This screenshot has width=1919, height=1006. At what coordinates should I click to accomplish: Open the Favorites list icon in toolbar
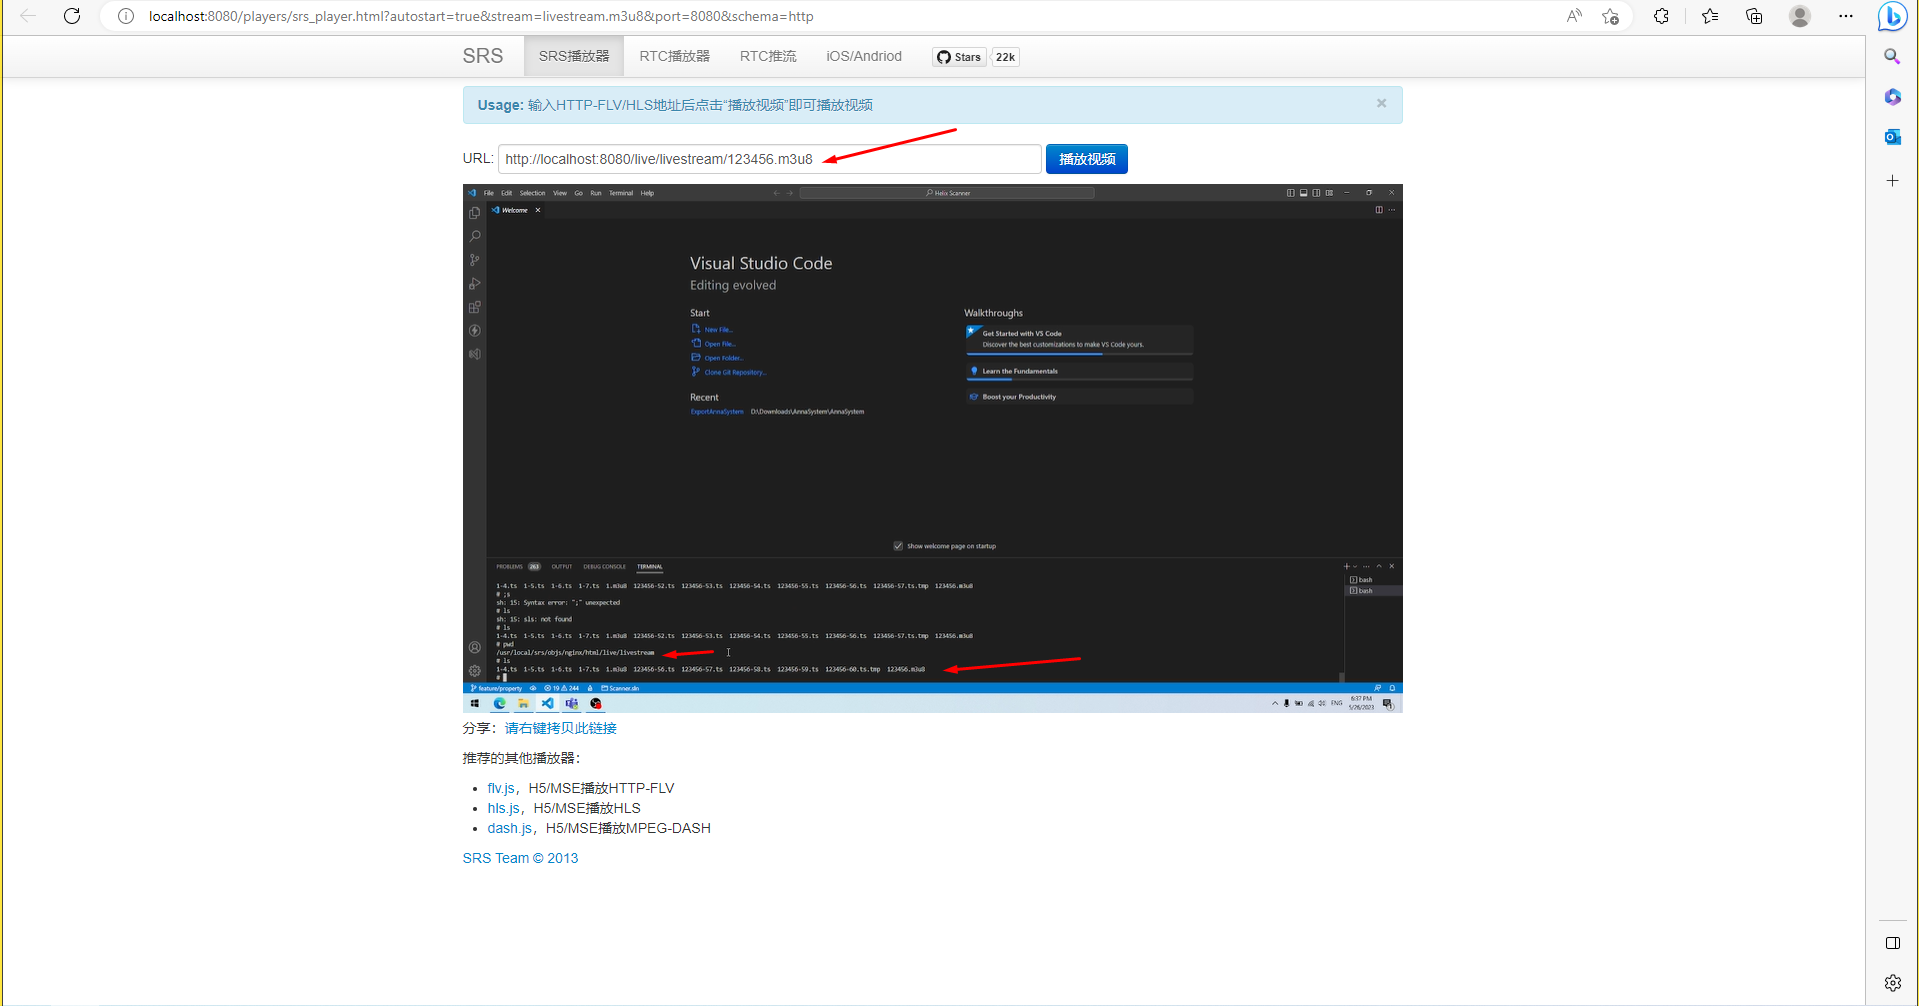point(1710,16)
